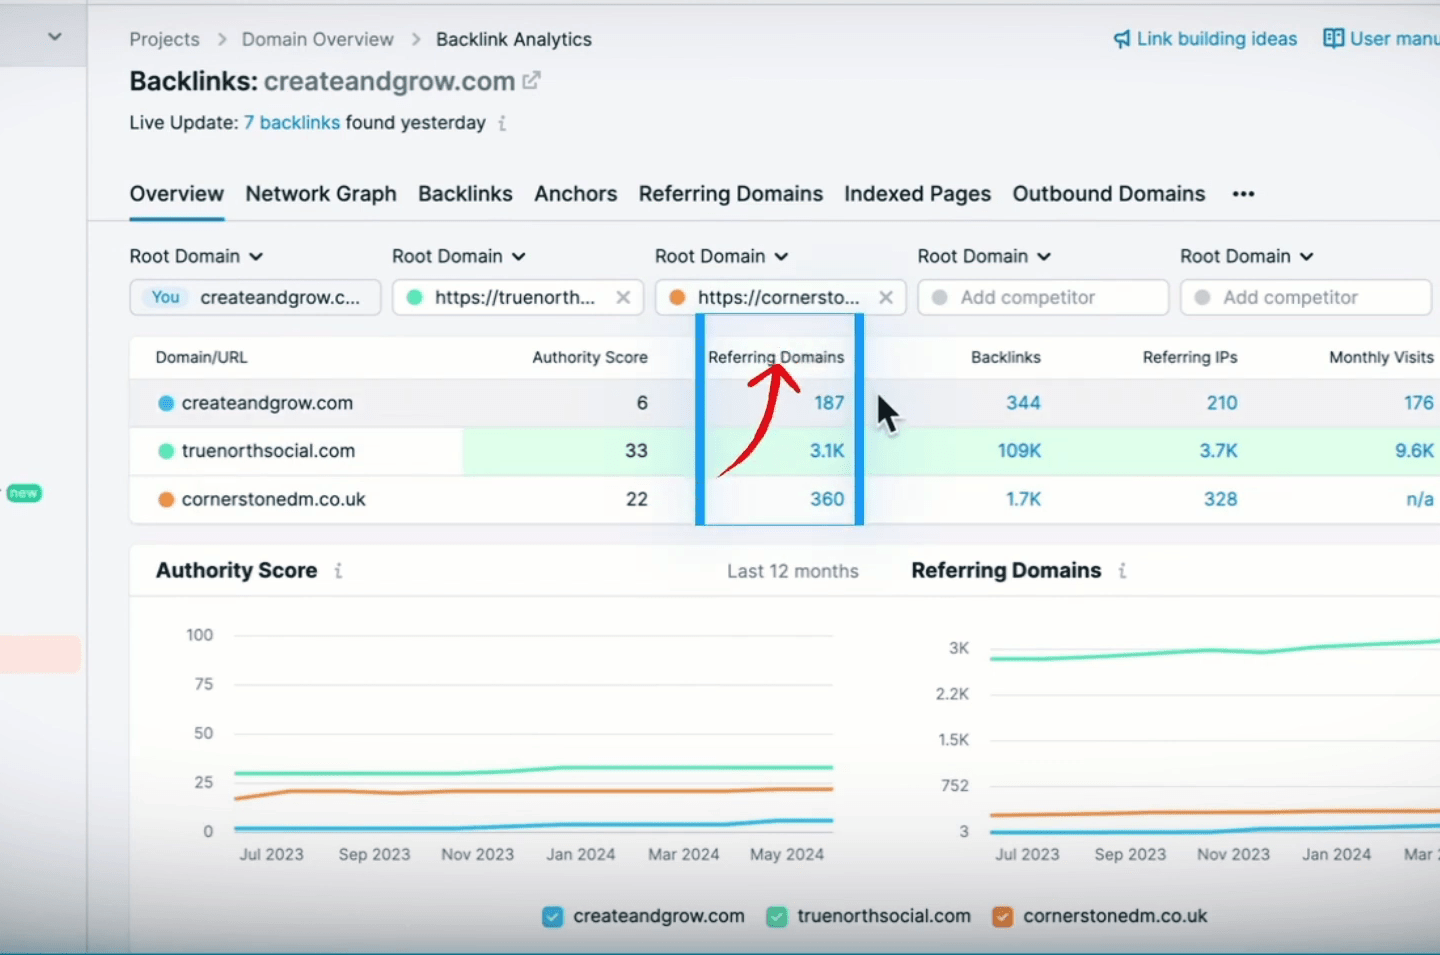The height and width of the screenshot is (955, 1440).
Task: Go to Domain Overview breadcrumb link
Action: coord(318,39)
